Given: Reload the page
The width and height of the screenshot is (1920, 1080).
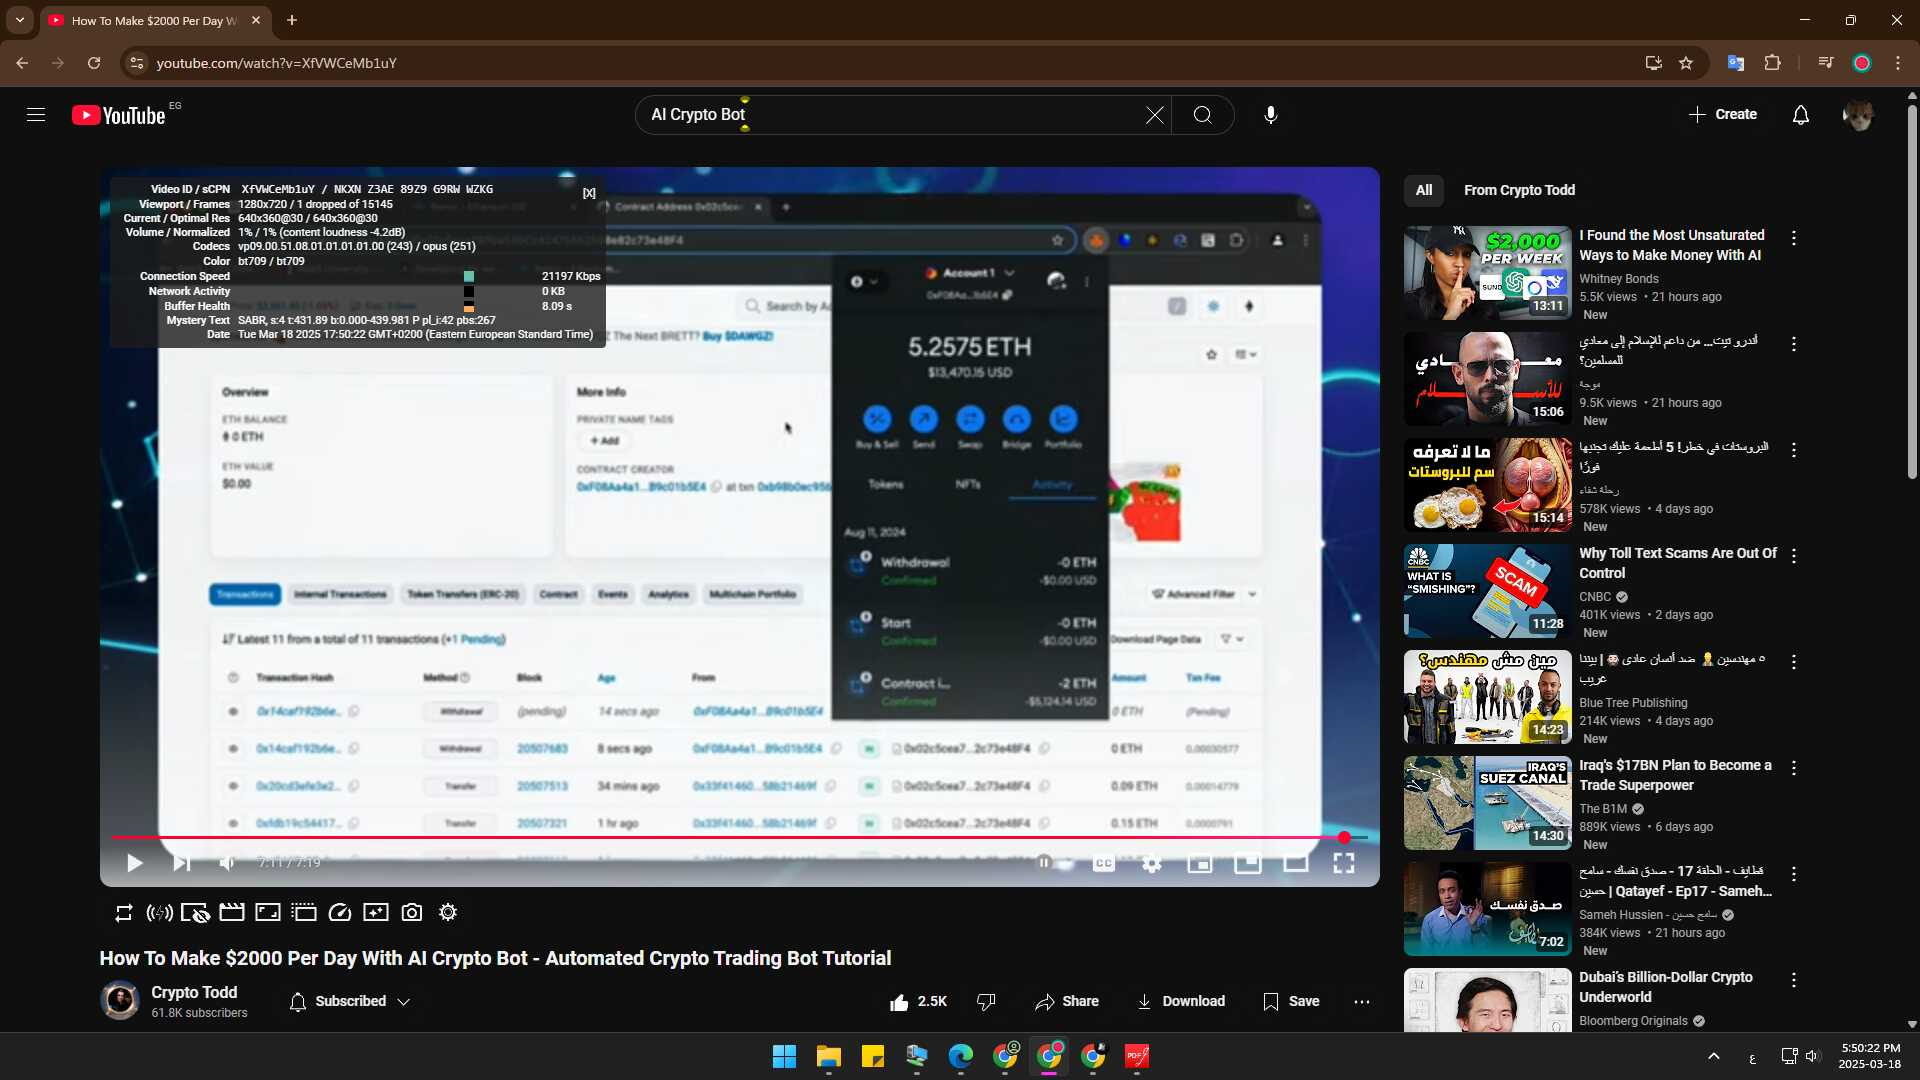Looking at the screenshot, I should pyautogui.click(x=94, y=63).
